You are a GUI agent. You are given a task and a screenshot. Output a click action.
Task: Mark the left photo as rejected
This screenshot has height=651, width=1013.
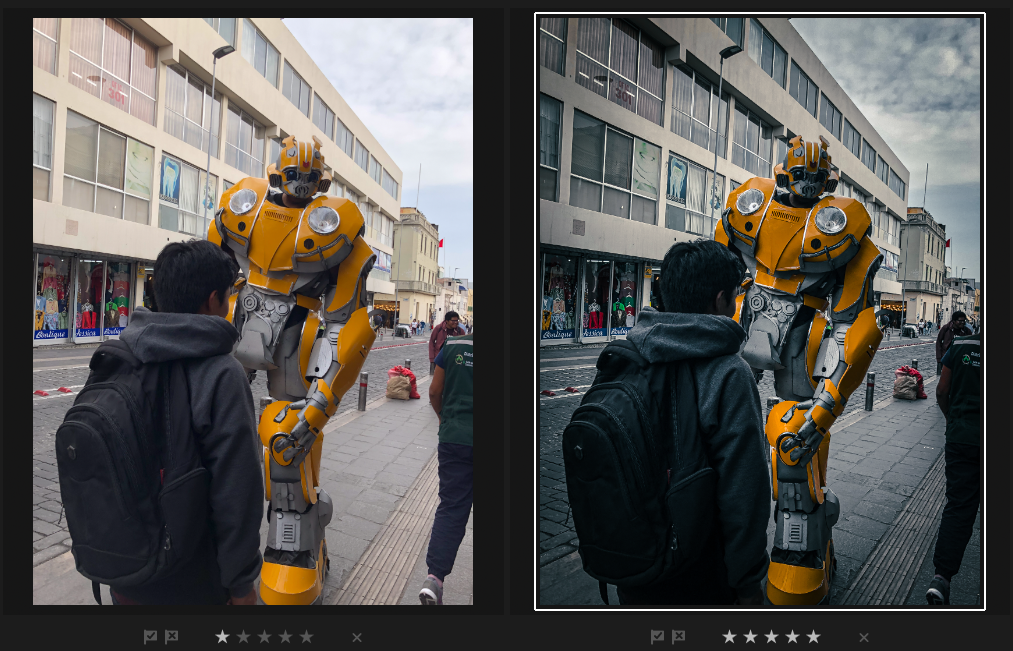[x=171, y=637]
